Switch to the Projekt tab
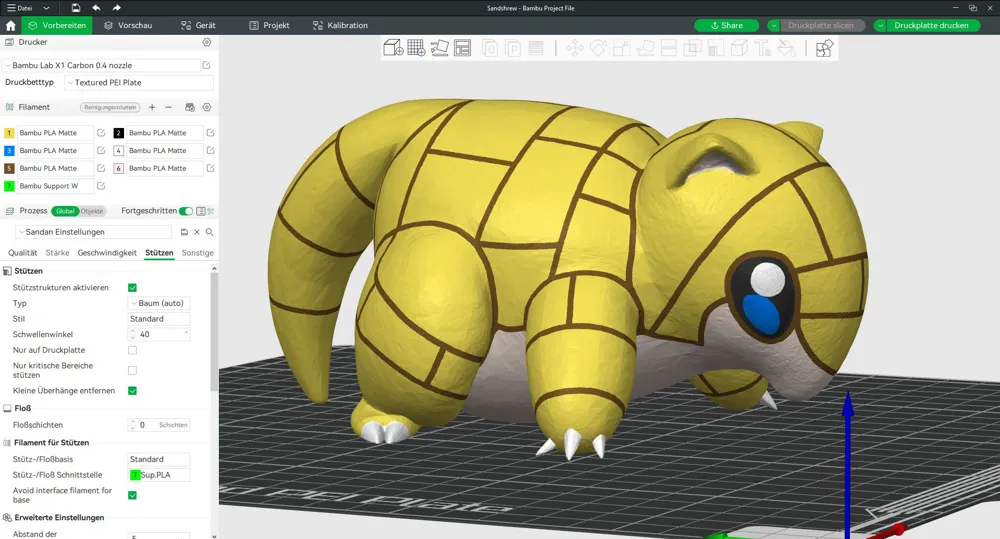 pos(269,26)
